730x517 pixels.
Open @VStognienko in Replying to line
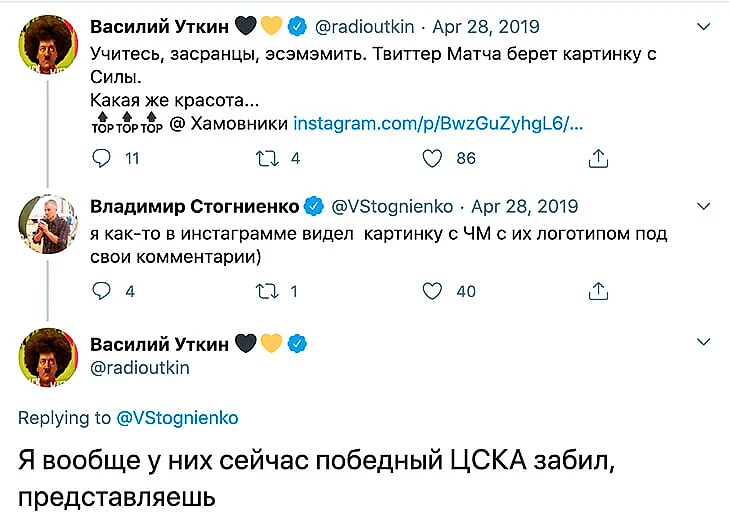(178, 417)
